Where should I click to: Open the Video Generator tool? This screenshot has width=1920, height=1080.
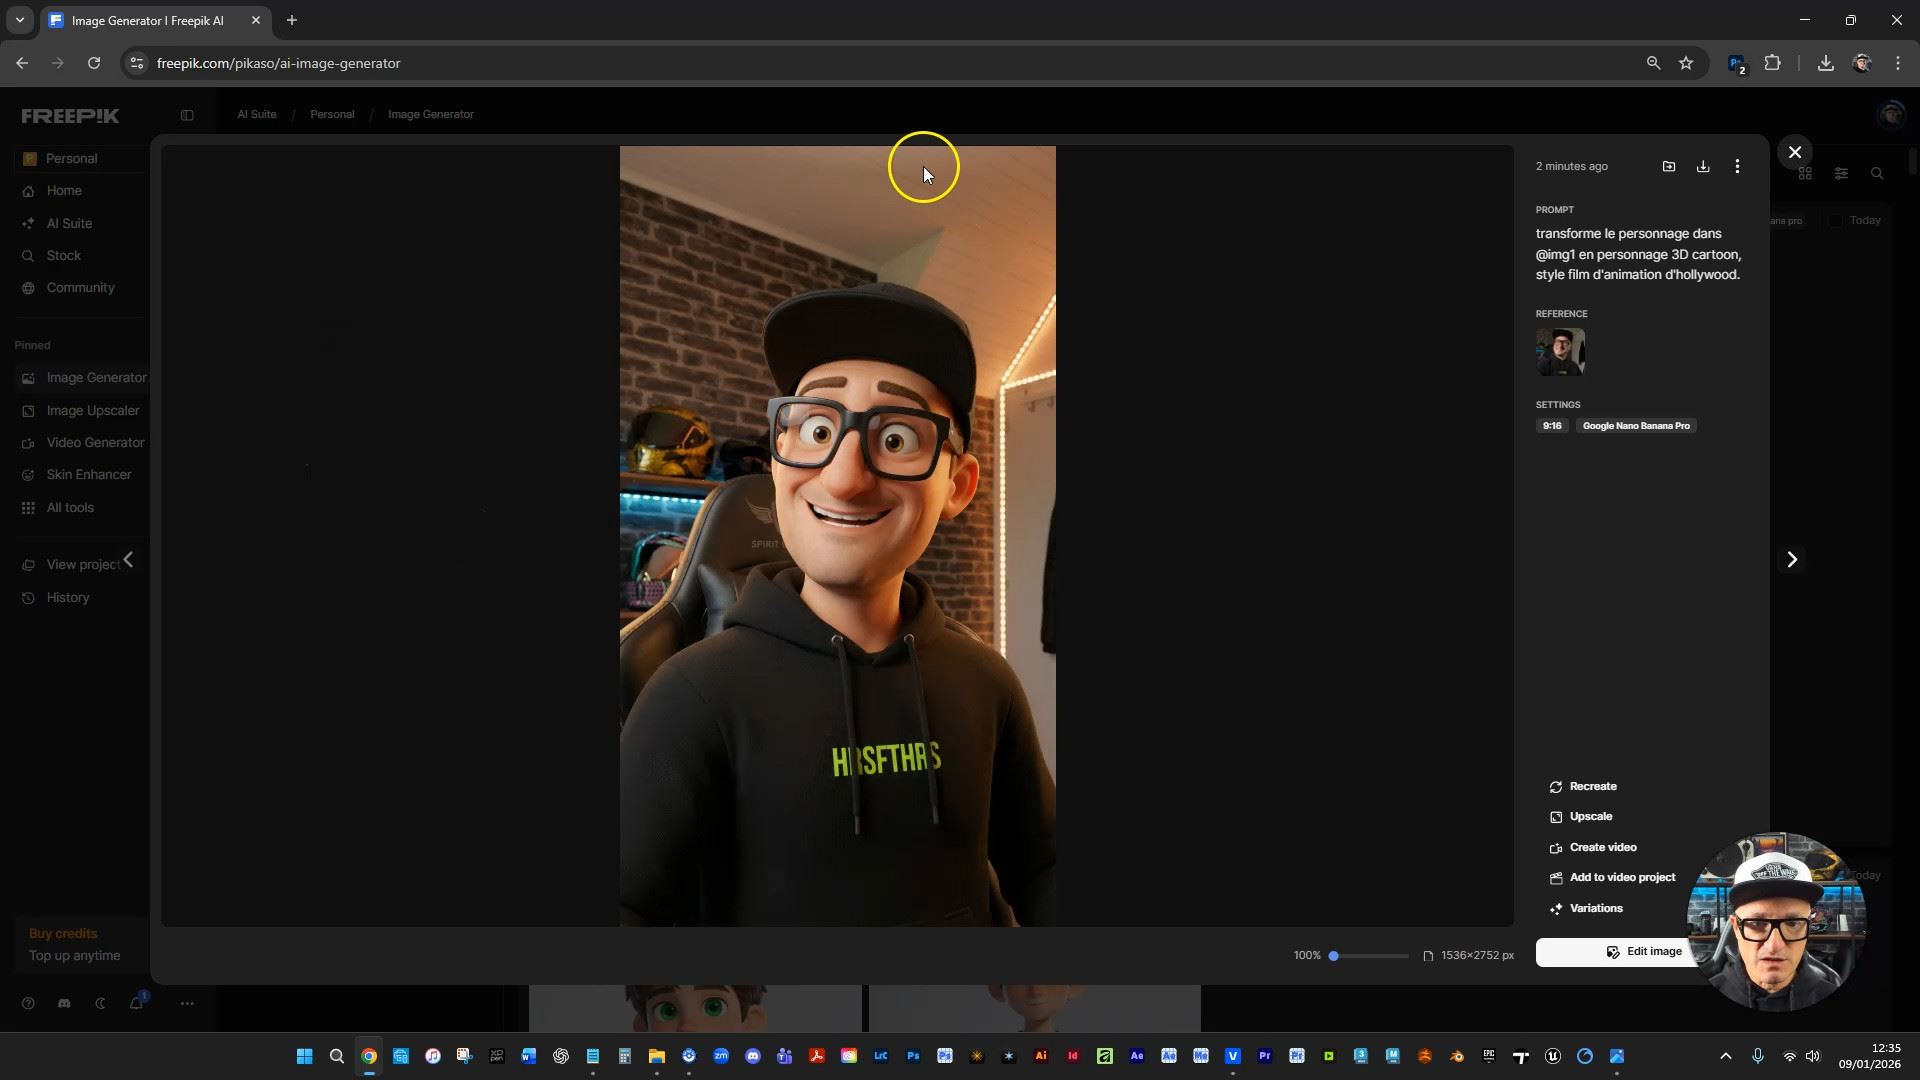[95, 442]
